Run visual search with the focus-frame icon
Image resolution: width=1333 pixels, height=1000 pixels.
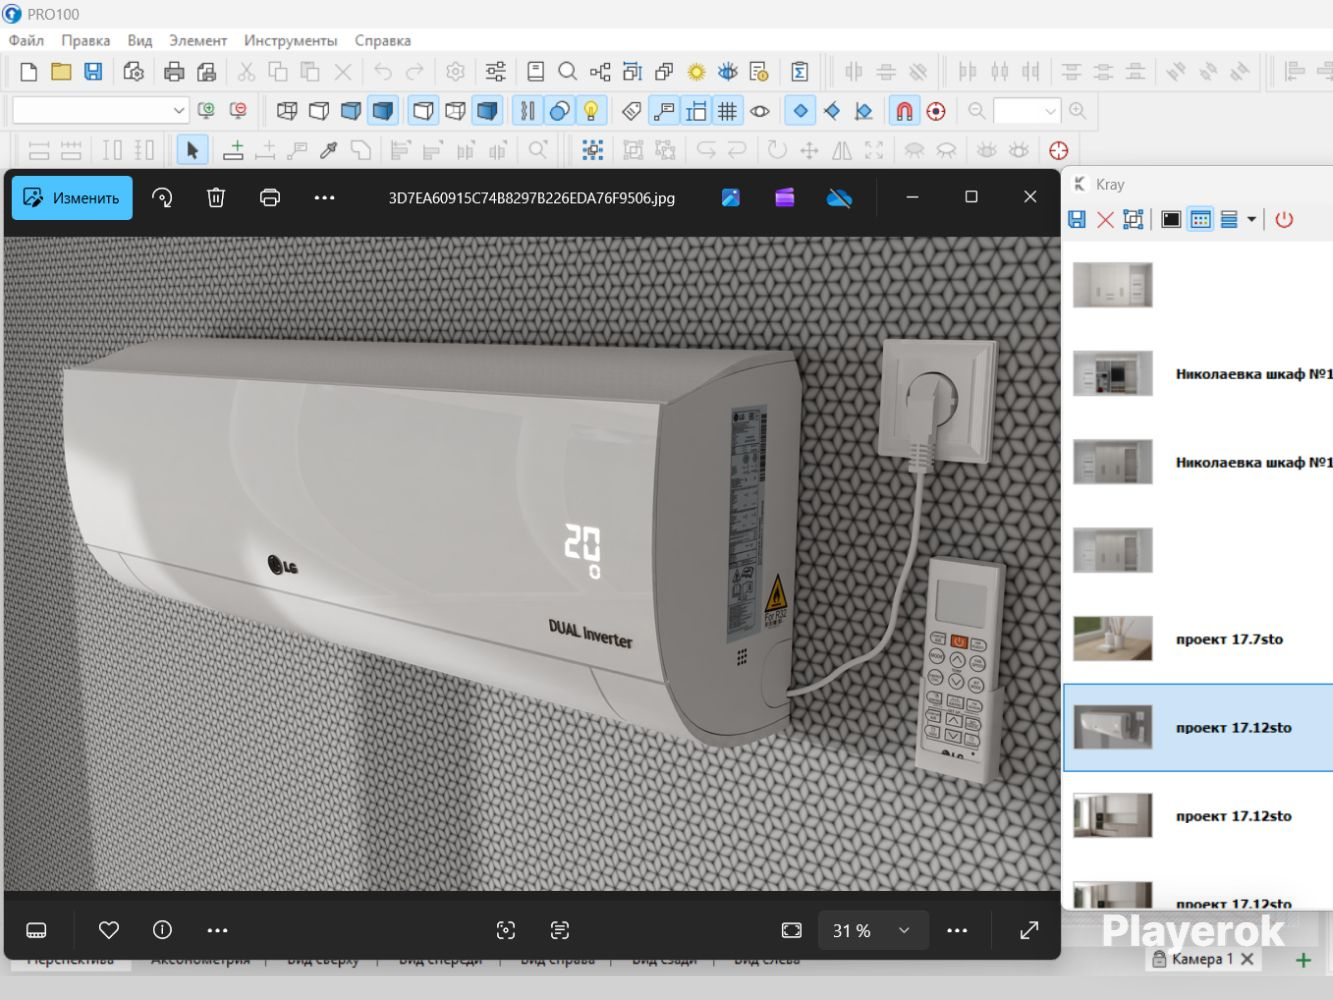point(506,930)
